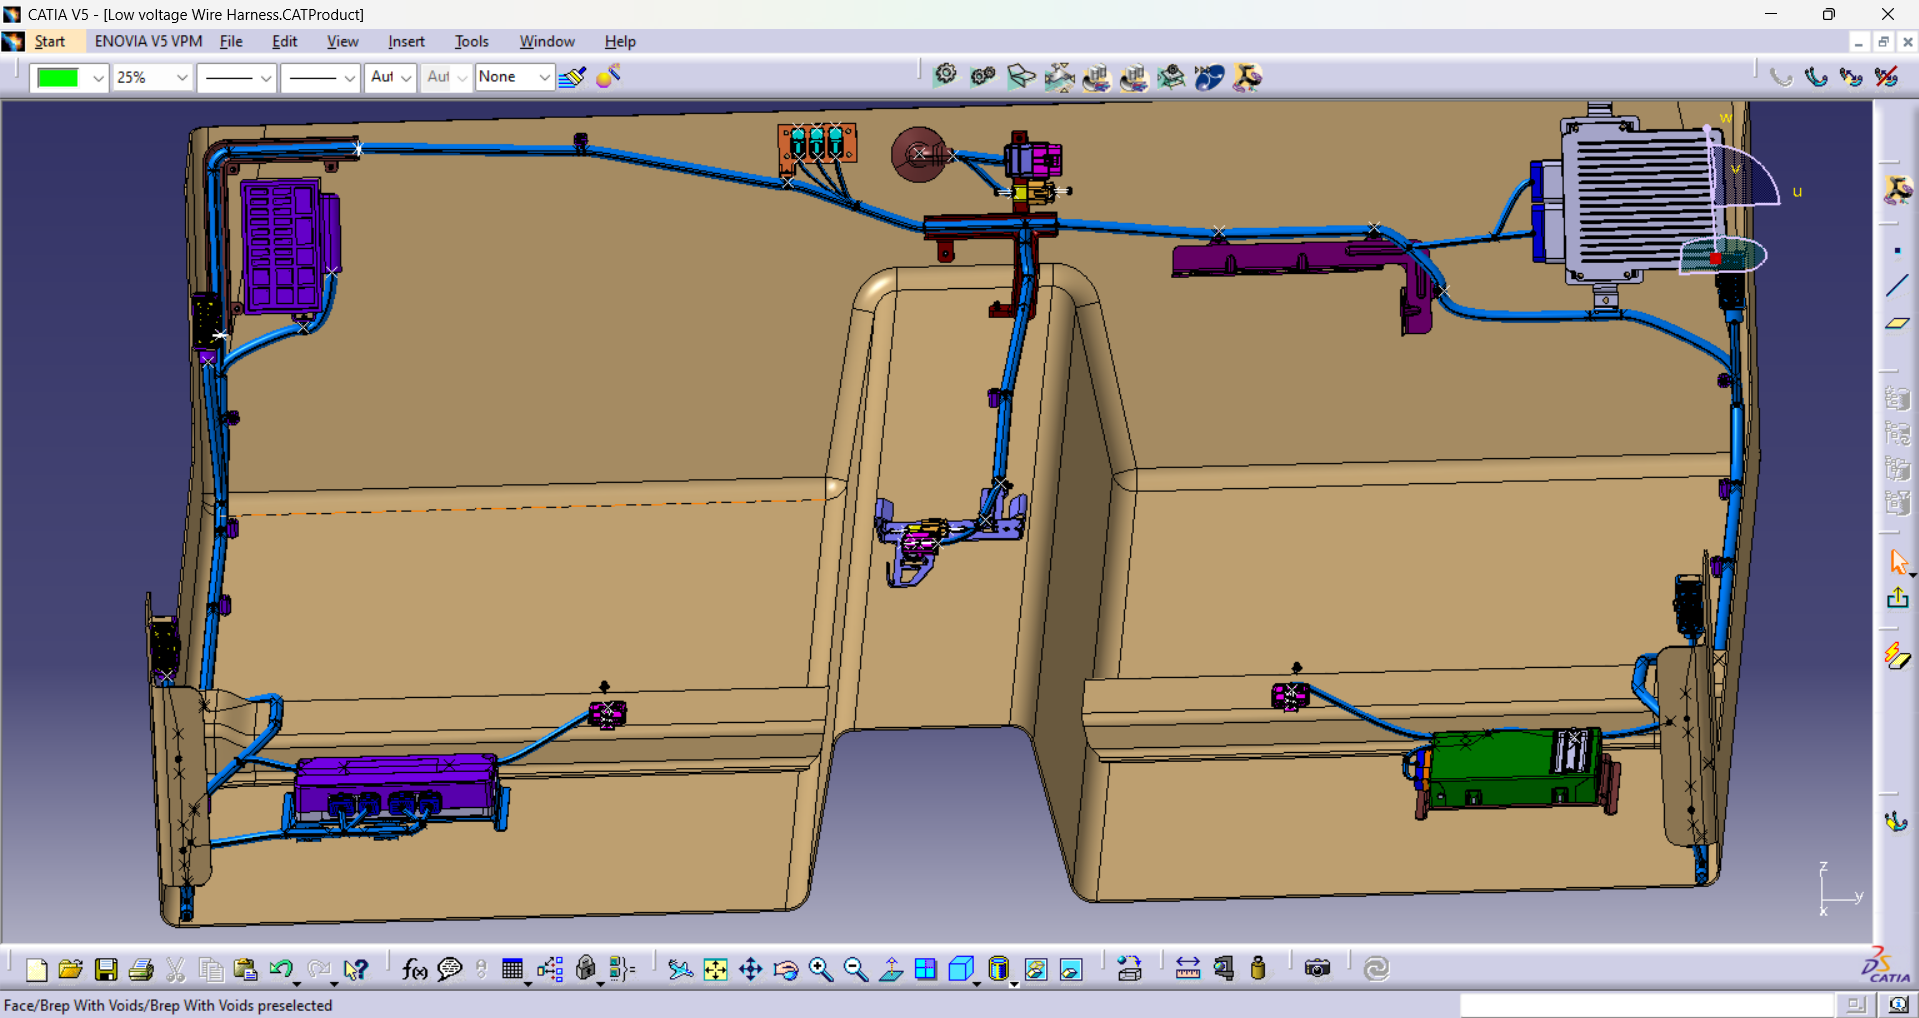Click the Zoom In magnifier icon

click(820, 969)
